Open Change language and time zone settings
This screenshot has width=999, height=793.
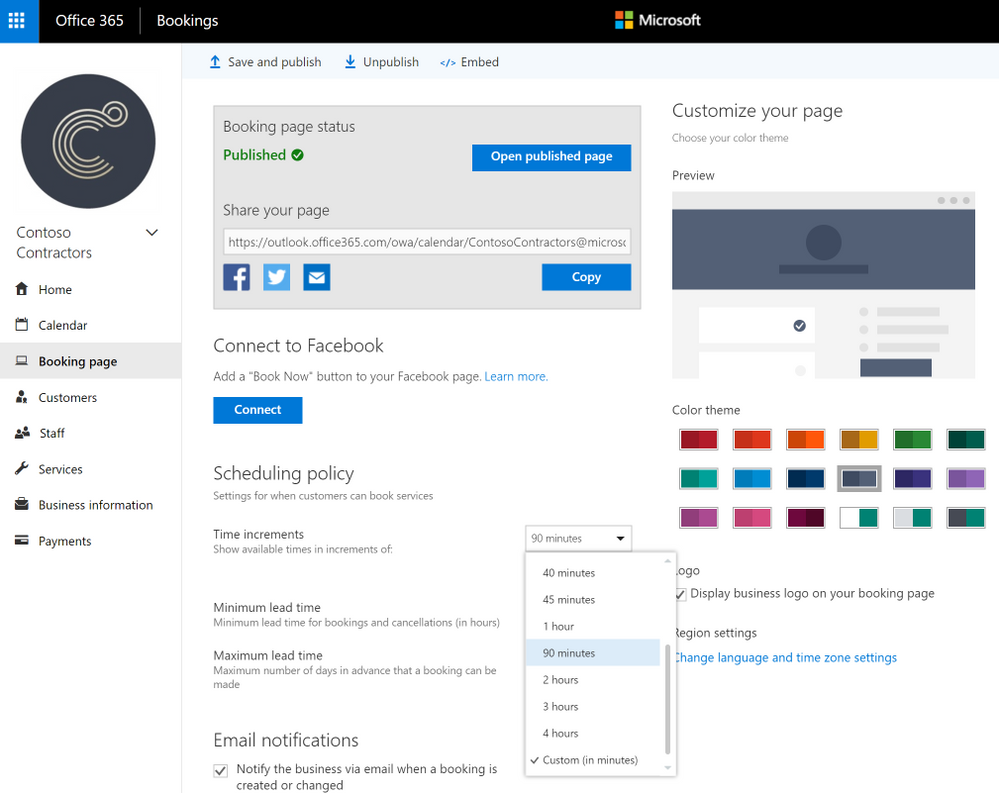tap(785, 657)
